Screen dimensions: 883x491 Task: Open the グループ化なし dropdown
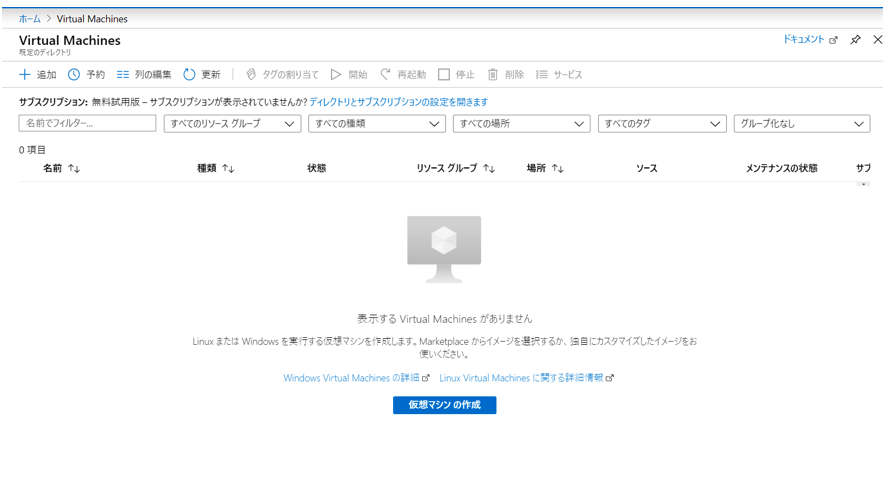click(802, 123)
